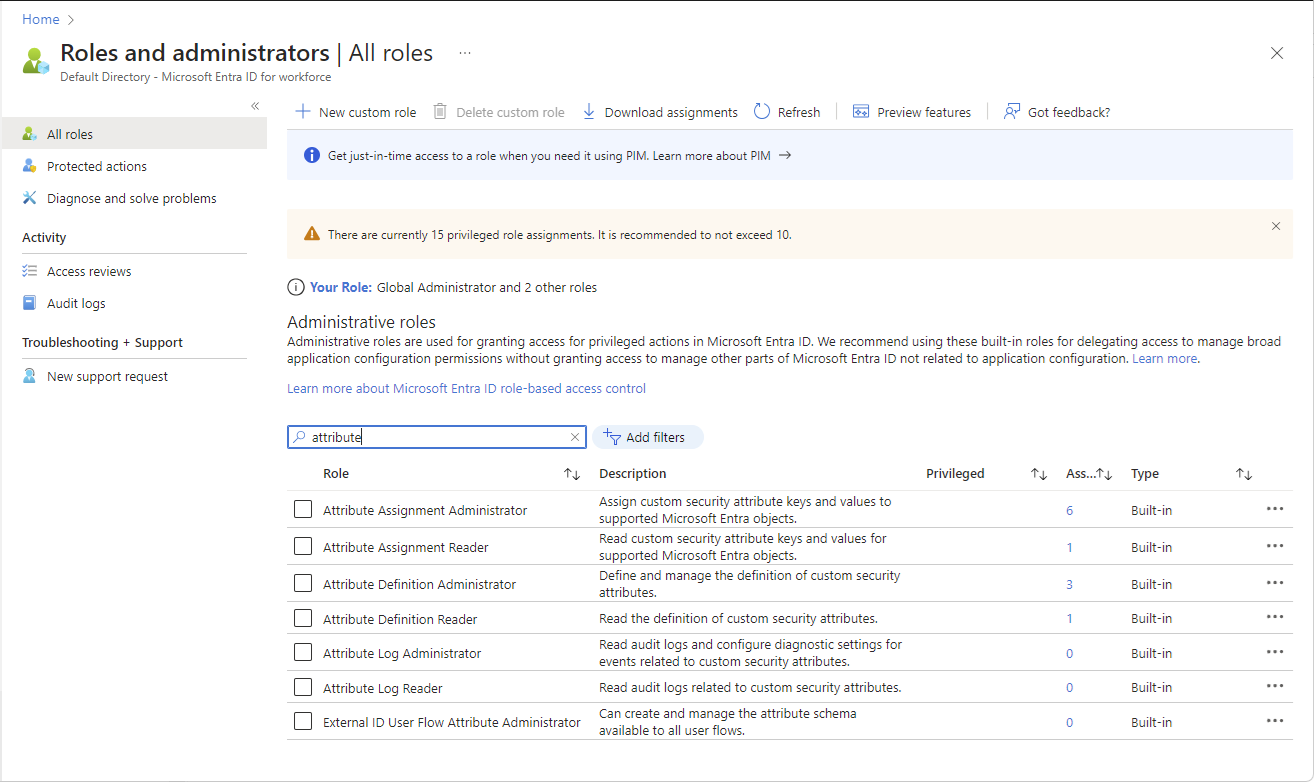
Task: Open more options for Attribute Log Administrator
Action: 1274,653
